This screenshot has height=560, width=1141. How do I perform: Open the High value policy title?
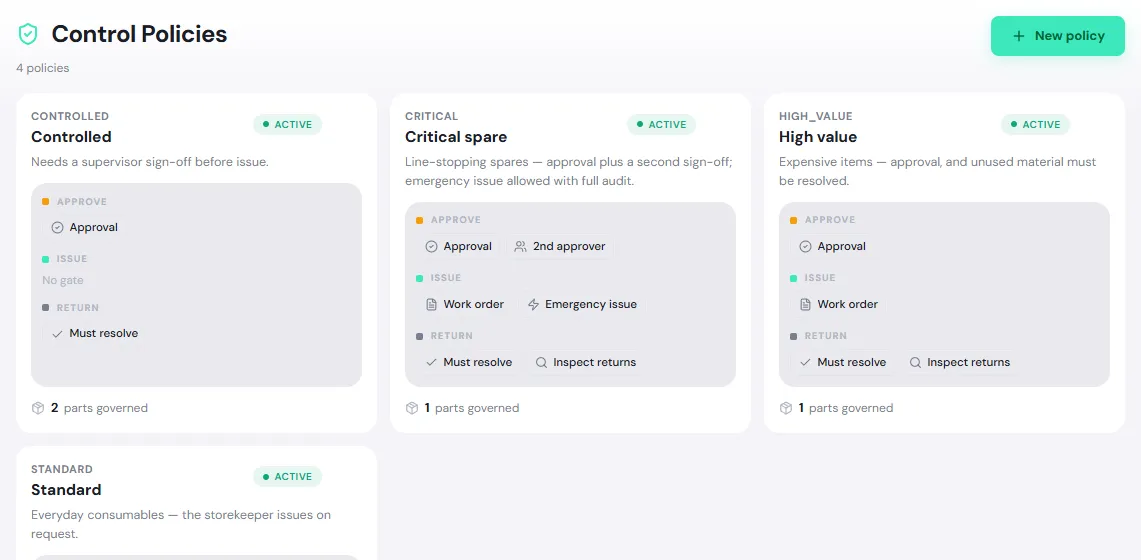818,137
